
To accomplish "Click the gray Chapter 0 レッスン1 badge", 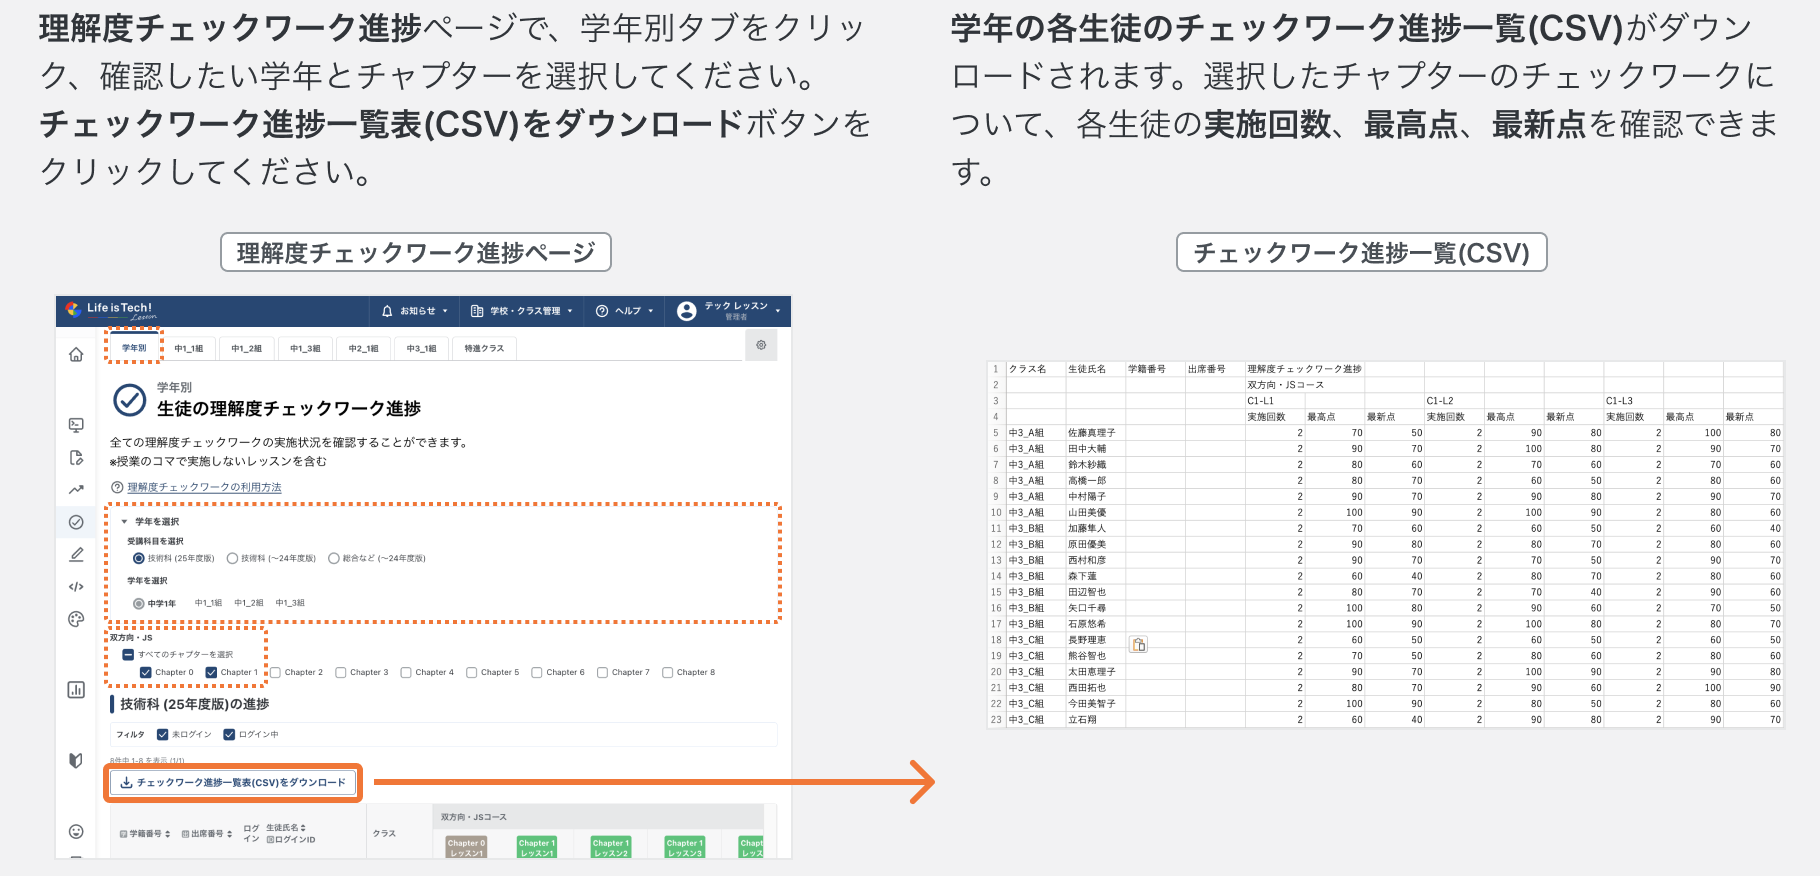I will coord(466,847).
